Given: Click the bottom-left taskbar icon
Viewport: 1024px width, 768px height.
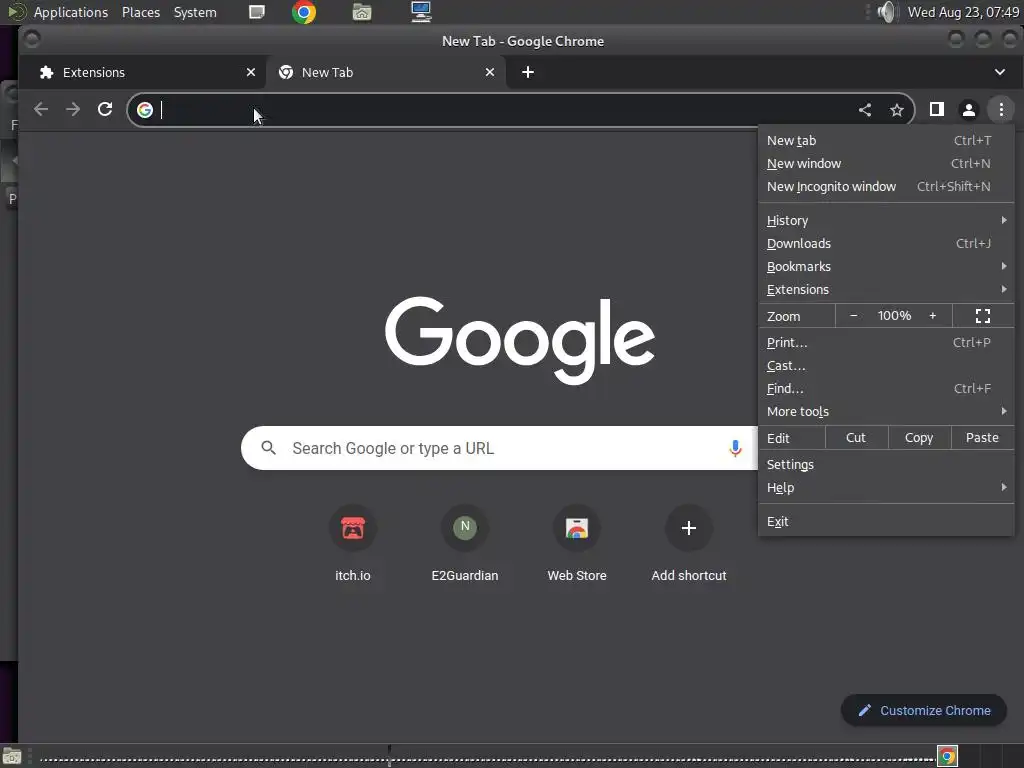Looking at the screenshot, I should point(12,756).
